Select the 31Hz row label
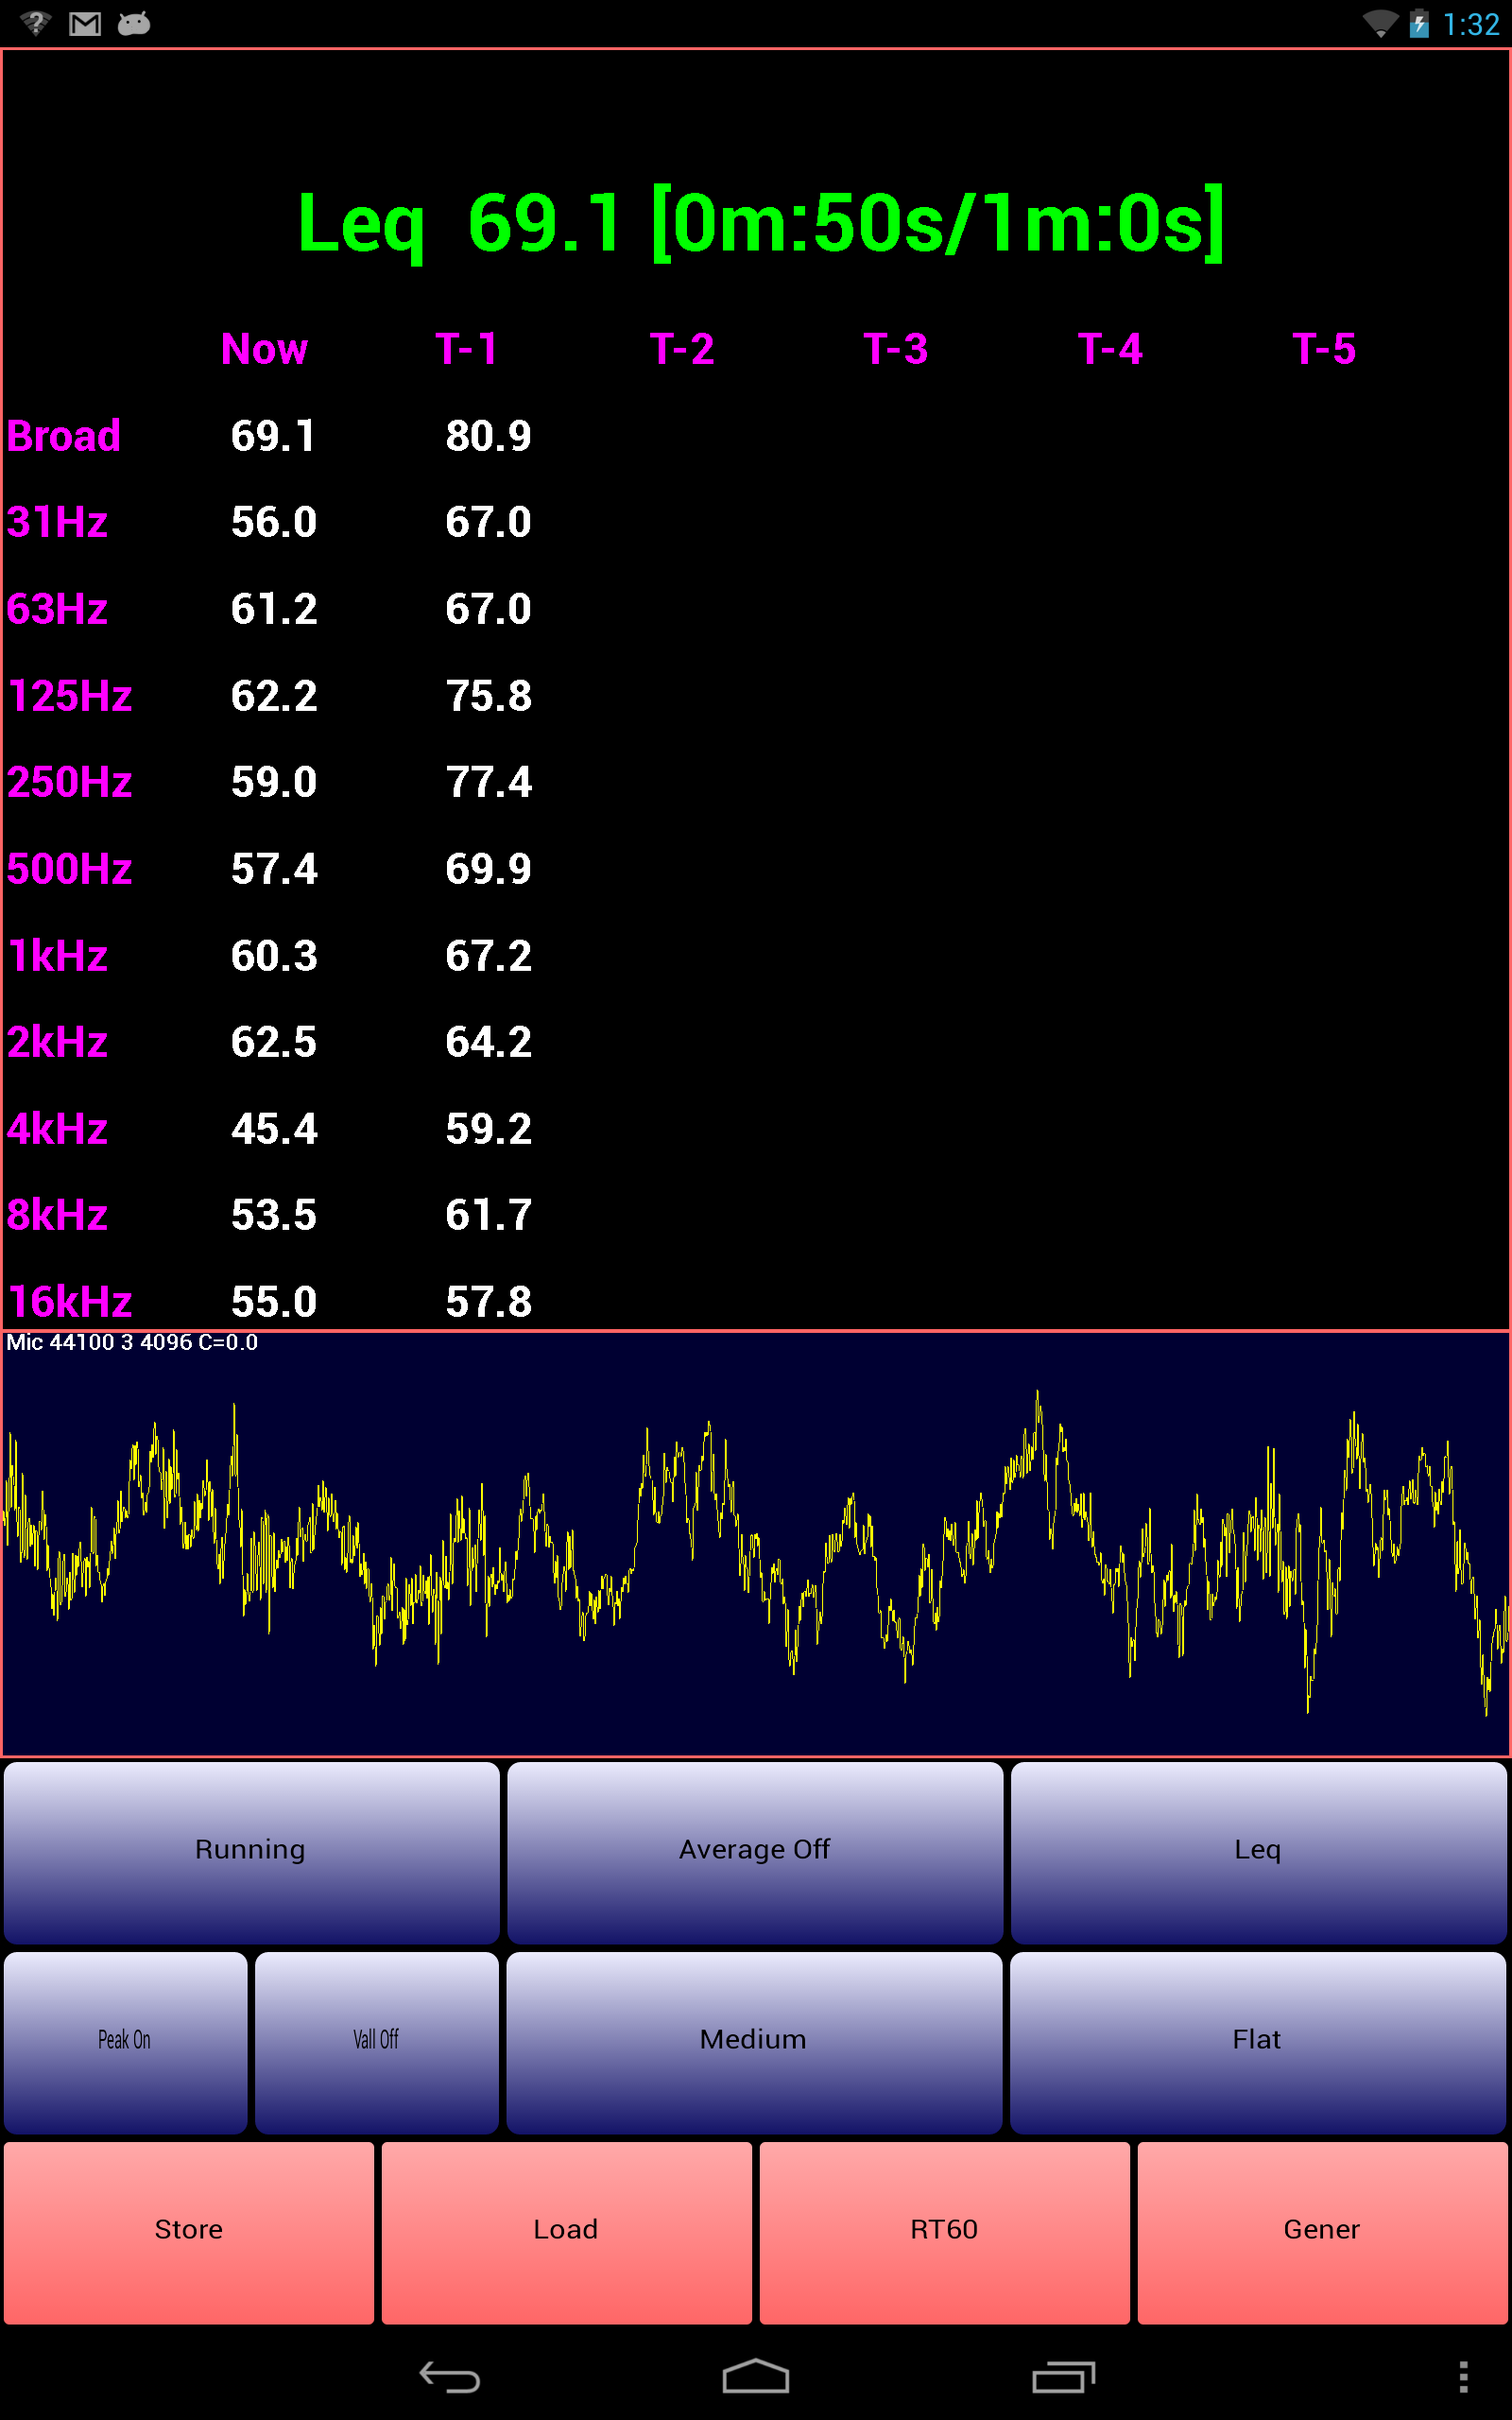 [57, 522]
